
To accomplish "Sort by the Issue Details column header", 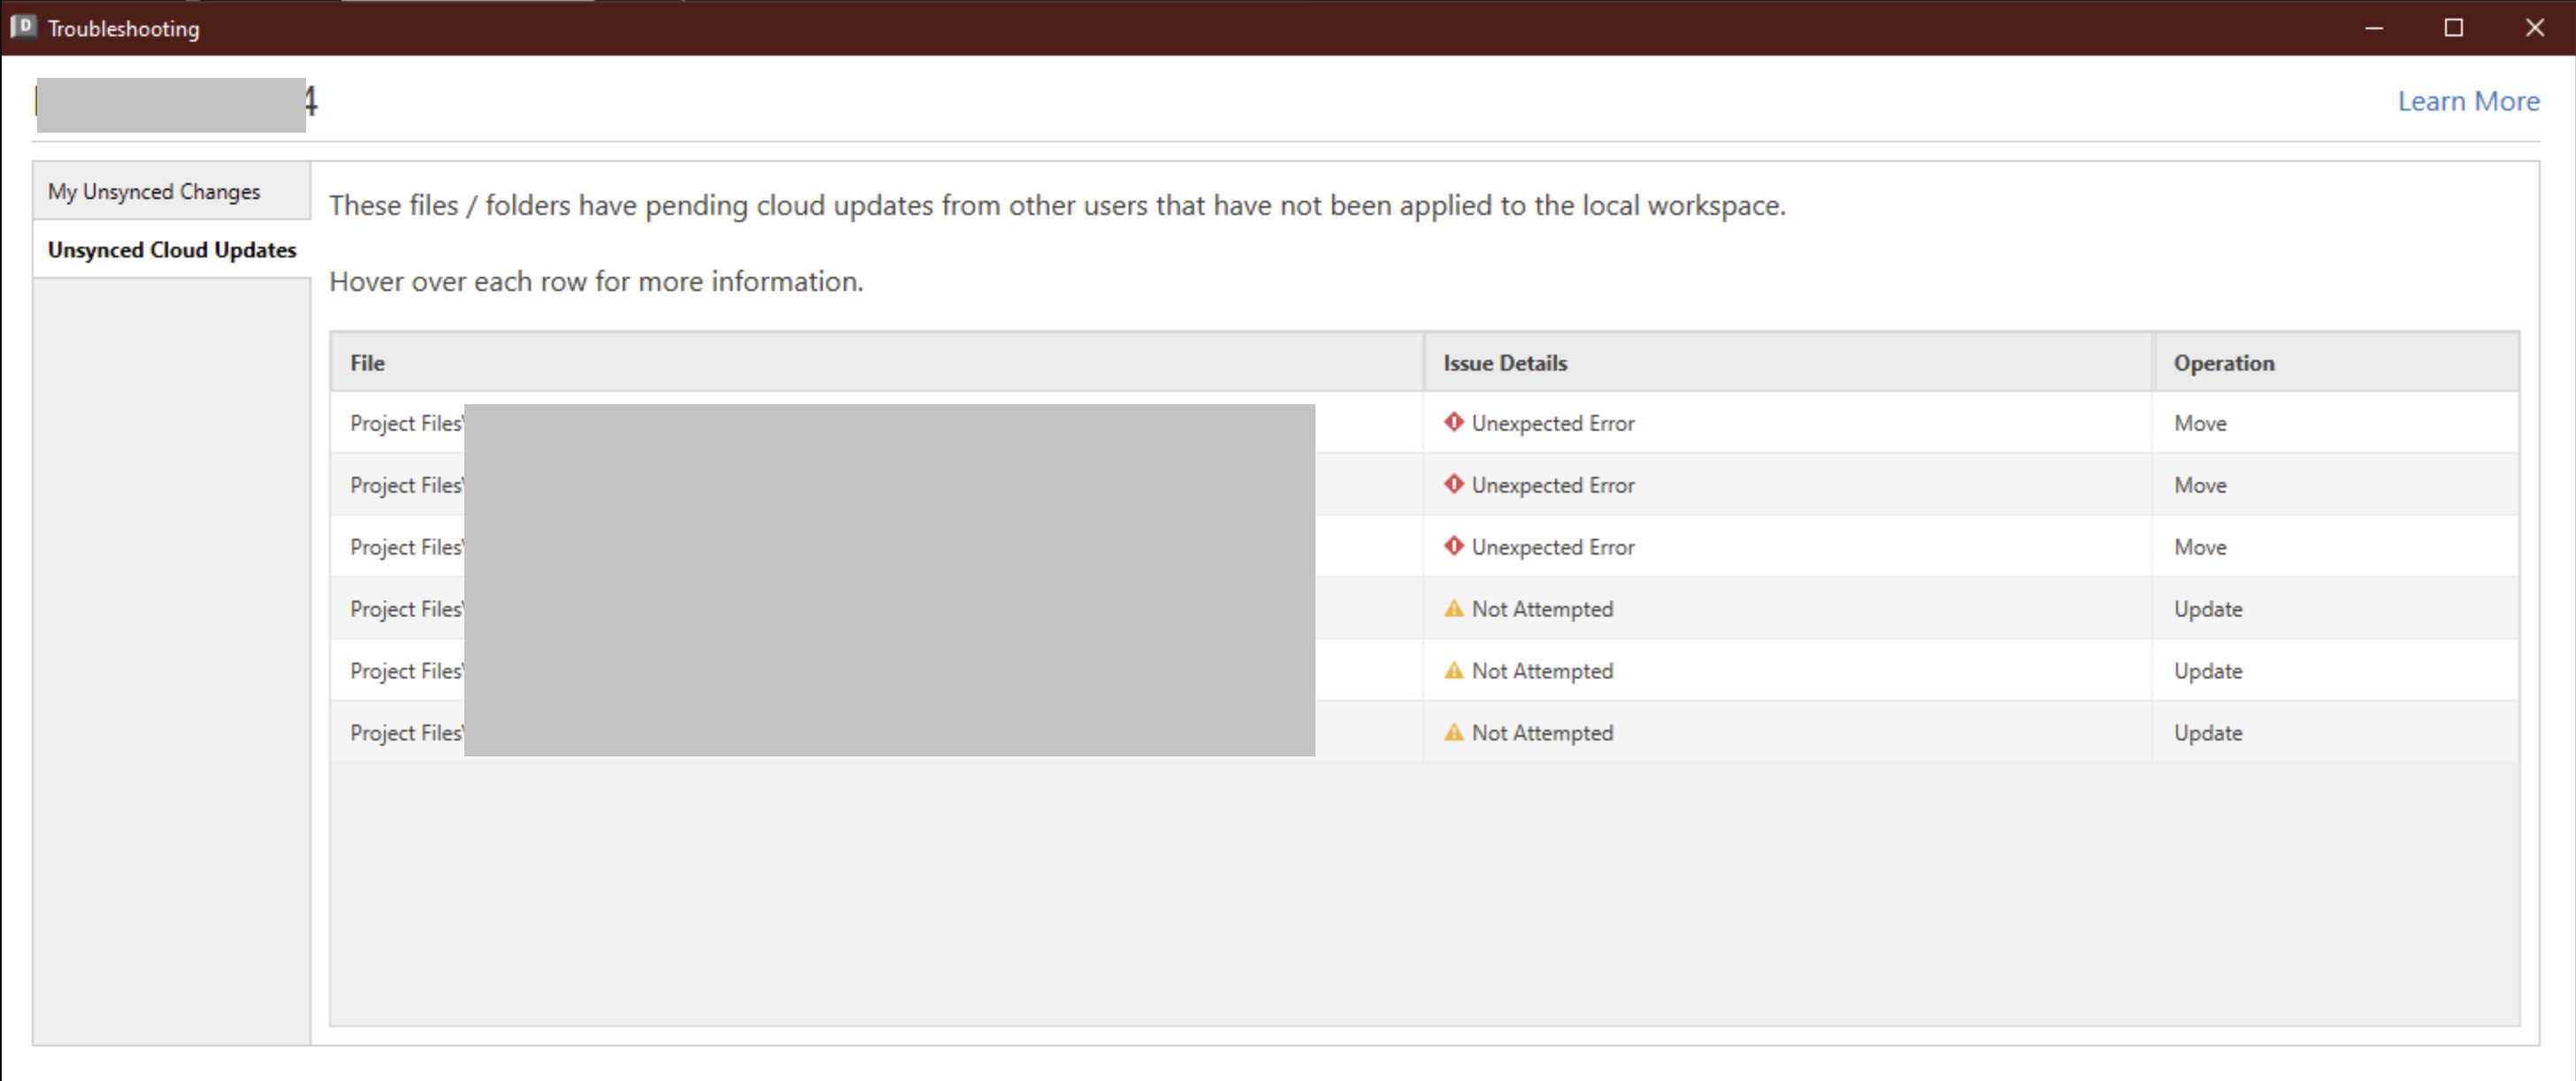I will (1504, 362).
